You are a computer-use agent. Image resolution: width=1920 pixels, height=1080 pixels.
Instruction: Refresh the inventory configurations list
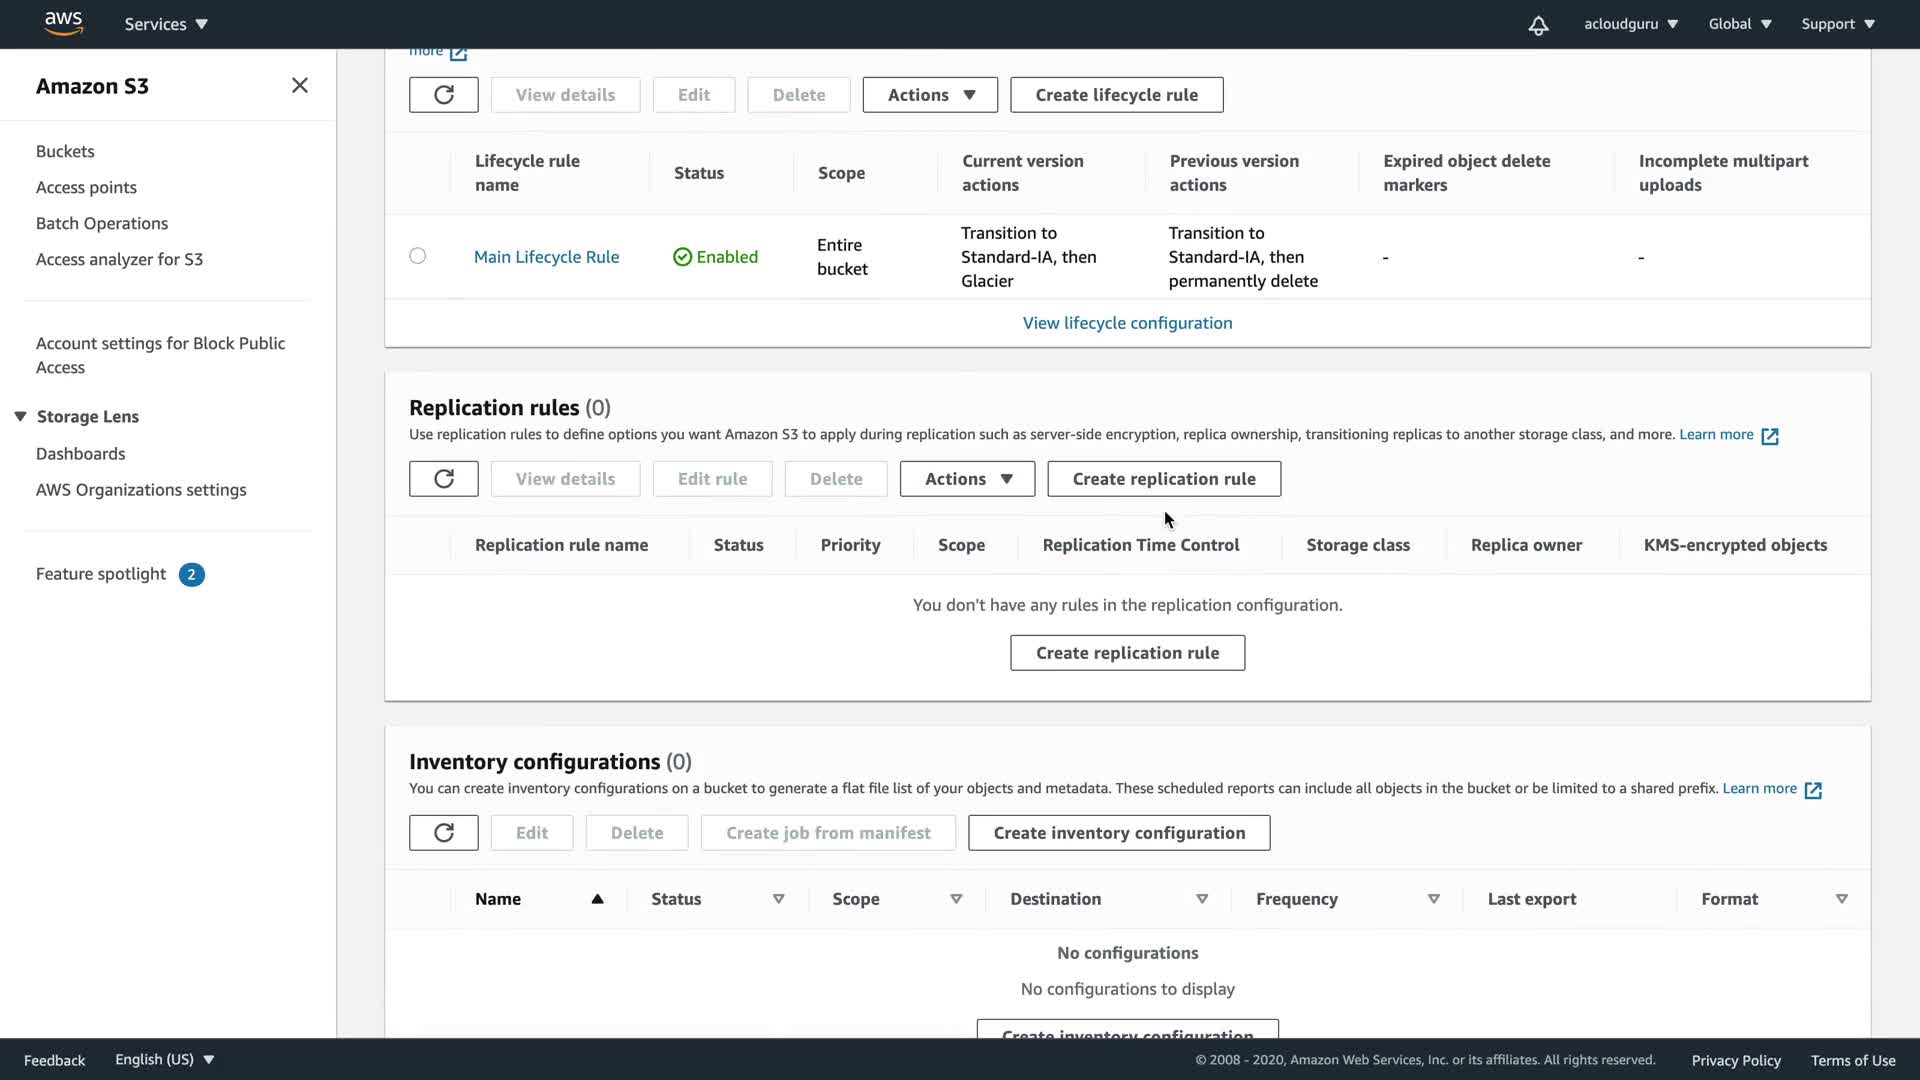click(443, 833)
